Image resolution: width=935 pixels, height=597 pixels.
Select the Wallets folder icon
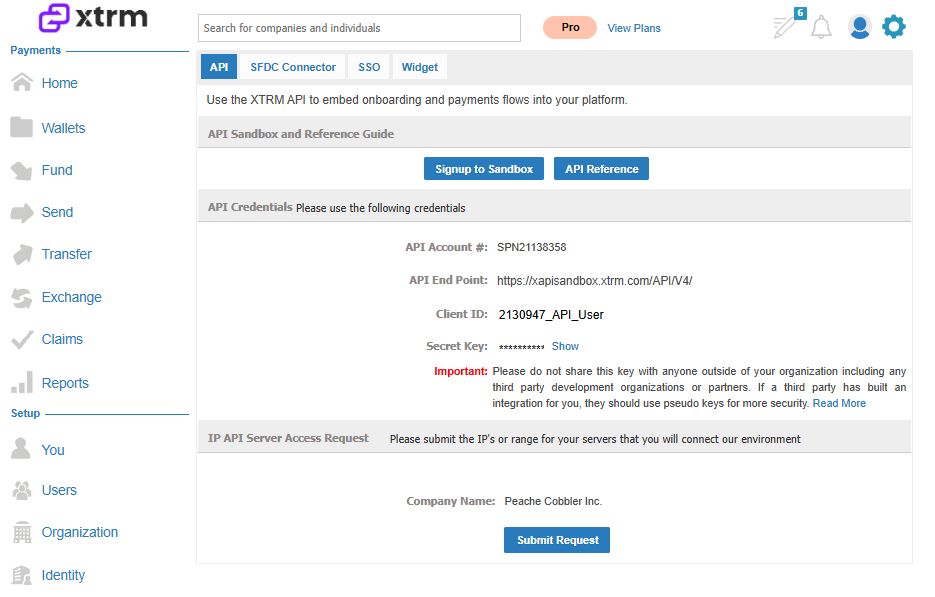click(21, 127)
